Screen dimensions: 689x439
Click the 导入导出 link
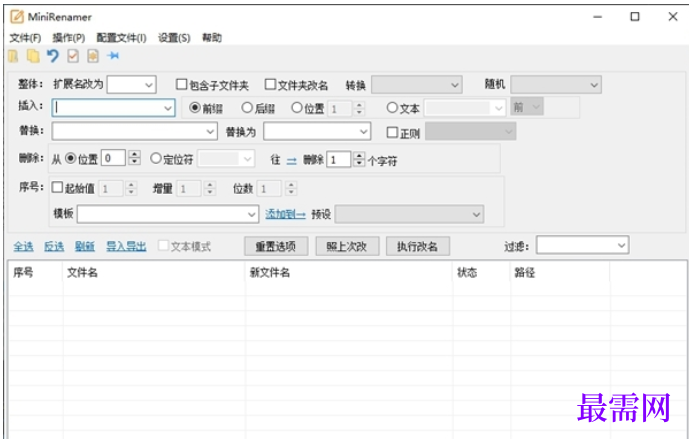tap(126, 247)
